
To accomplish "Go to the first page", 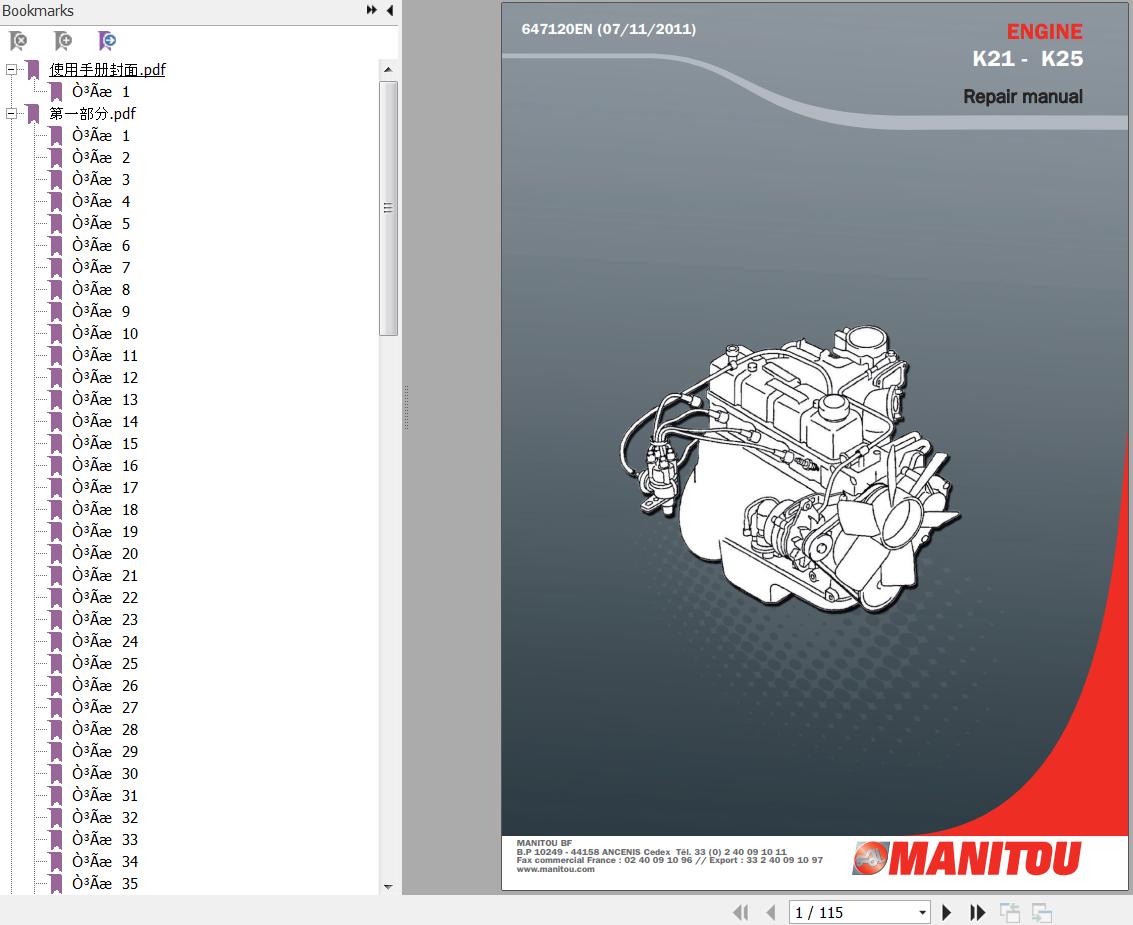I will click(x=741, y=913).
